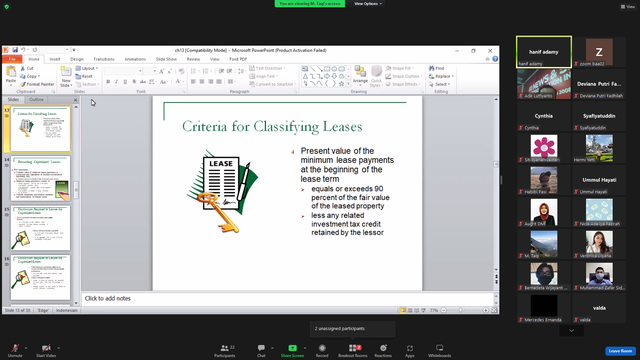Switch to Normal view in status bar
The width and height of the screenshot is (640, 360).
[403, 310]
